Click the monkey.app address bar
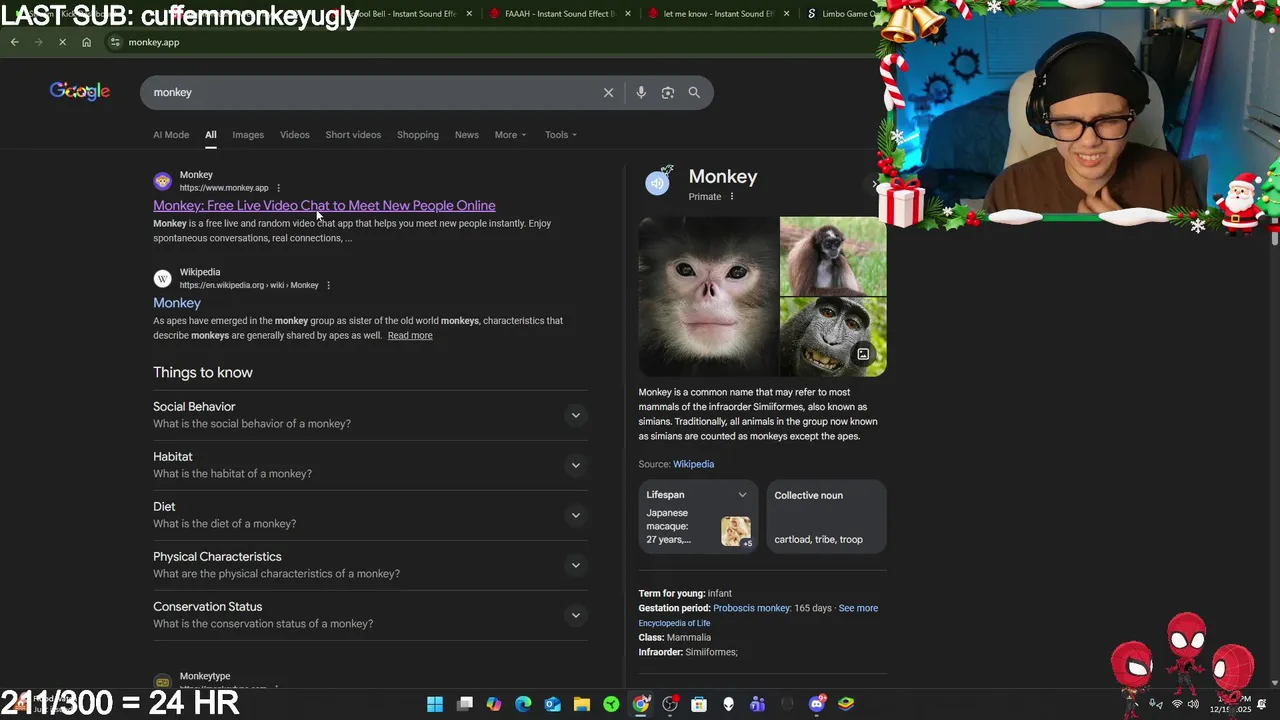 [x=490, y=42]
